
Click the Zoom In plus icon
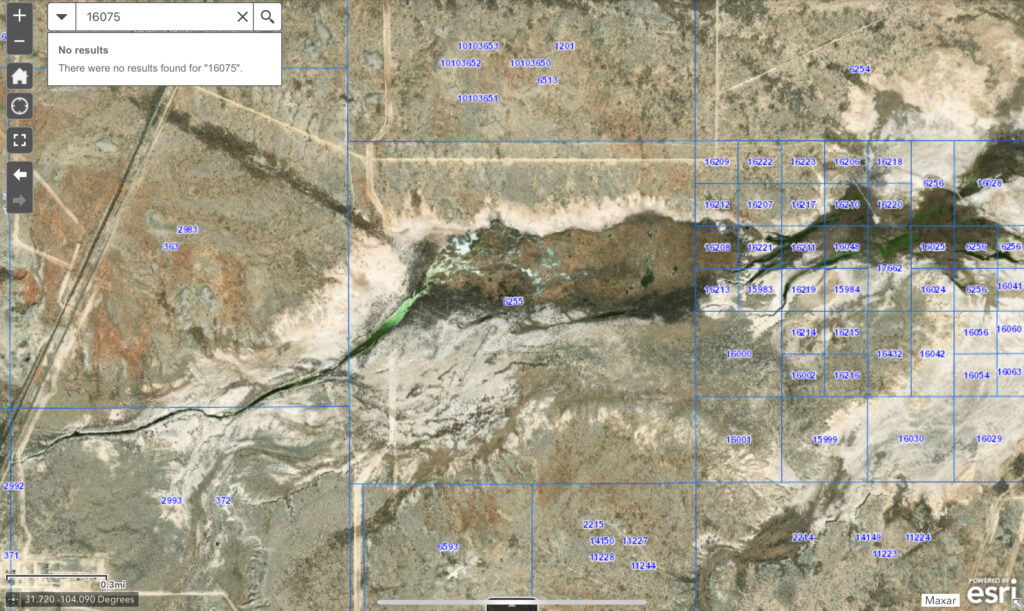point(19,15)
